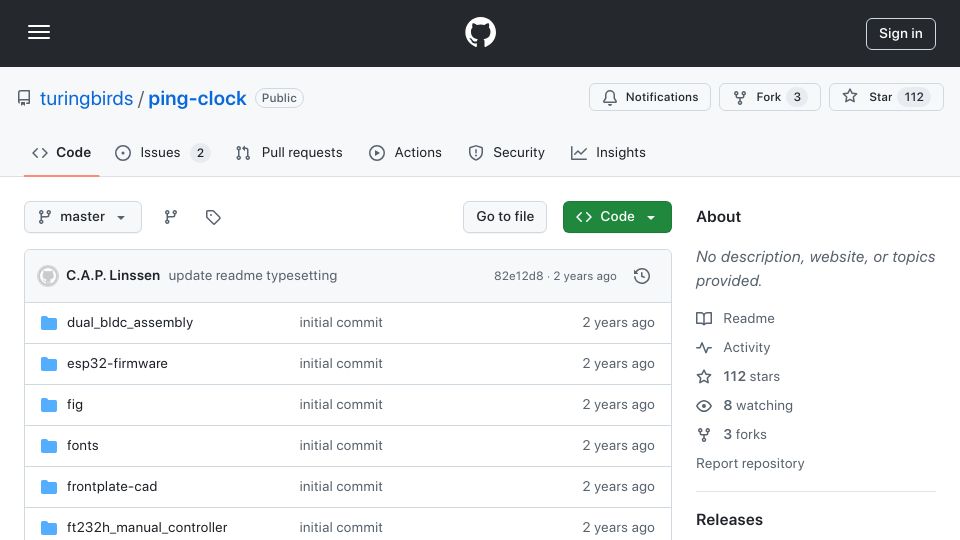The width and height of the screenshot is (960, 540).
Task: Click Report repository link
Action: click(x=750, y=463)
